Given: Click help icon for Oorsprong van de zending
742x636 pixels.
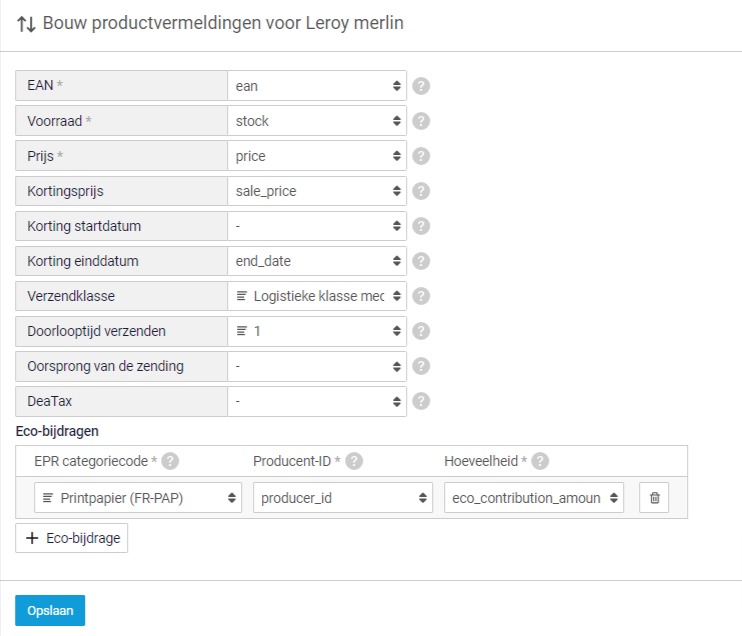Looking at the screenshot, I should (421, 366).
